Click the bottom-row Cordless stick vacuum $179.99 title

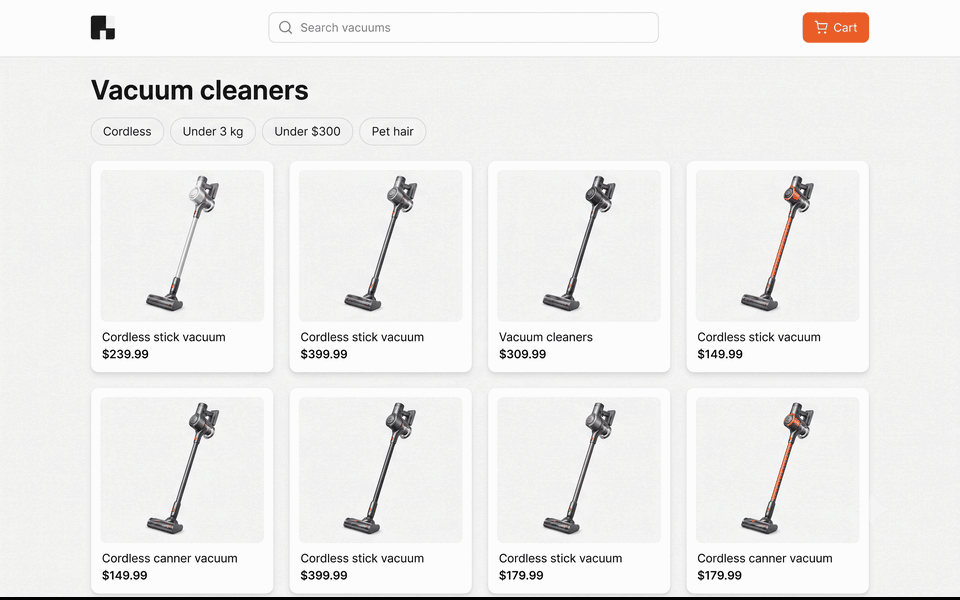[x=560, y=558]
